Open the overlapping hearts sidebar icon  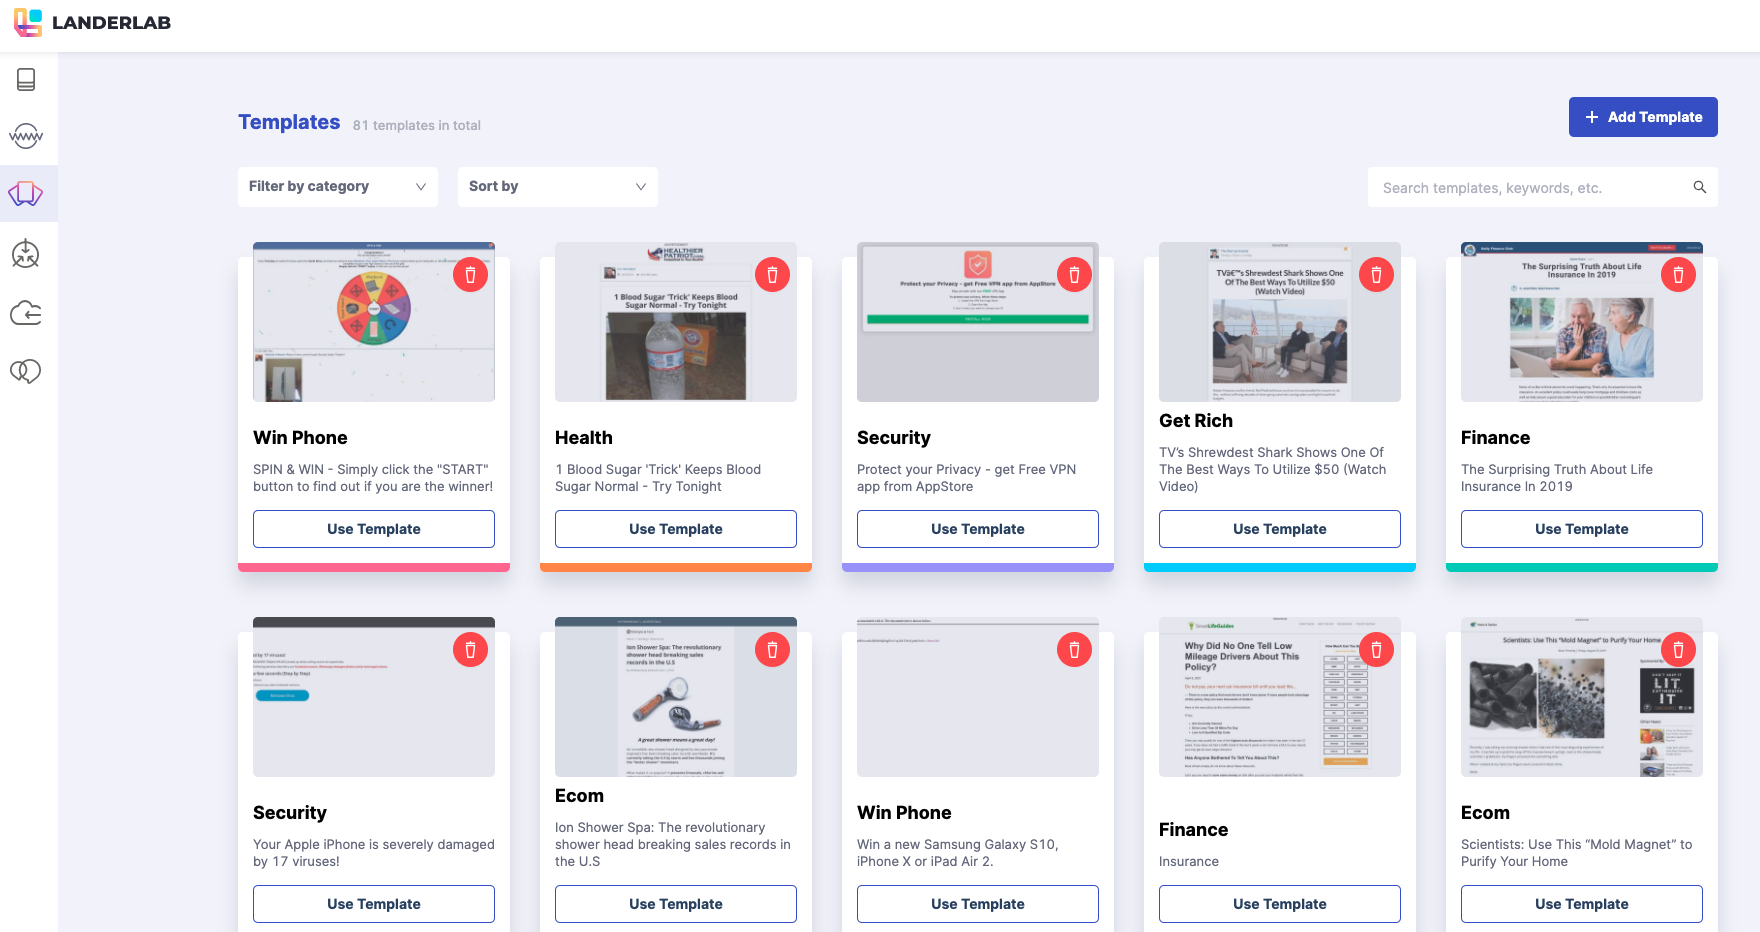tap(26, 371)
